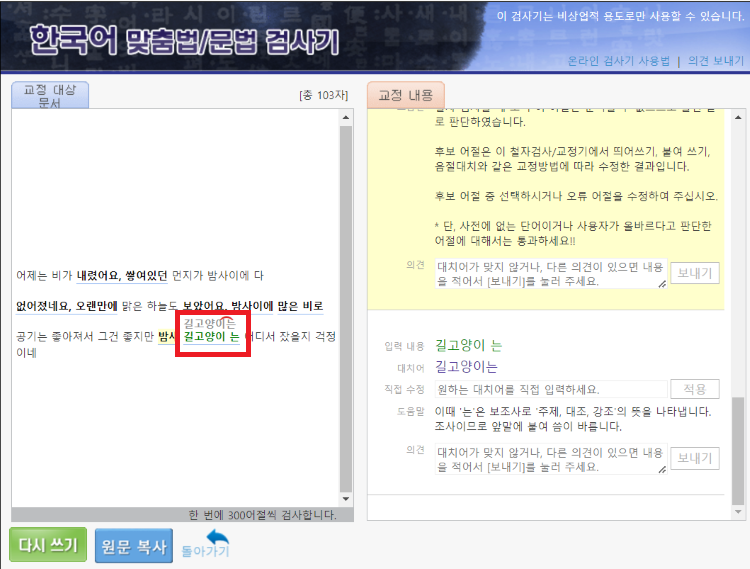
Task: Click underlined phrase 없어졌네요, 오랜만에
Action: (x=66, y=306)
